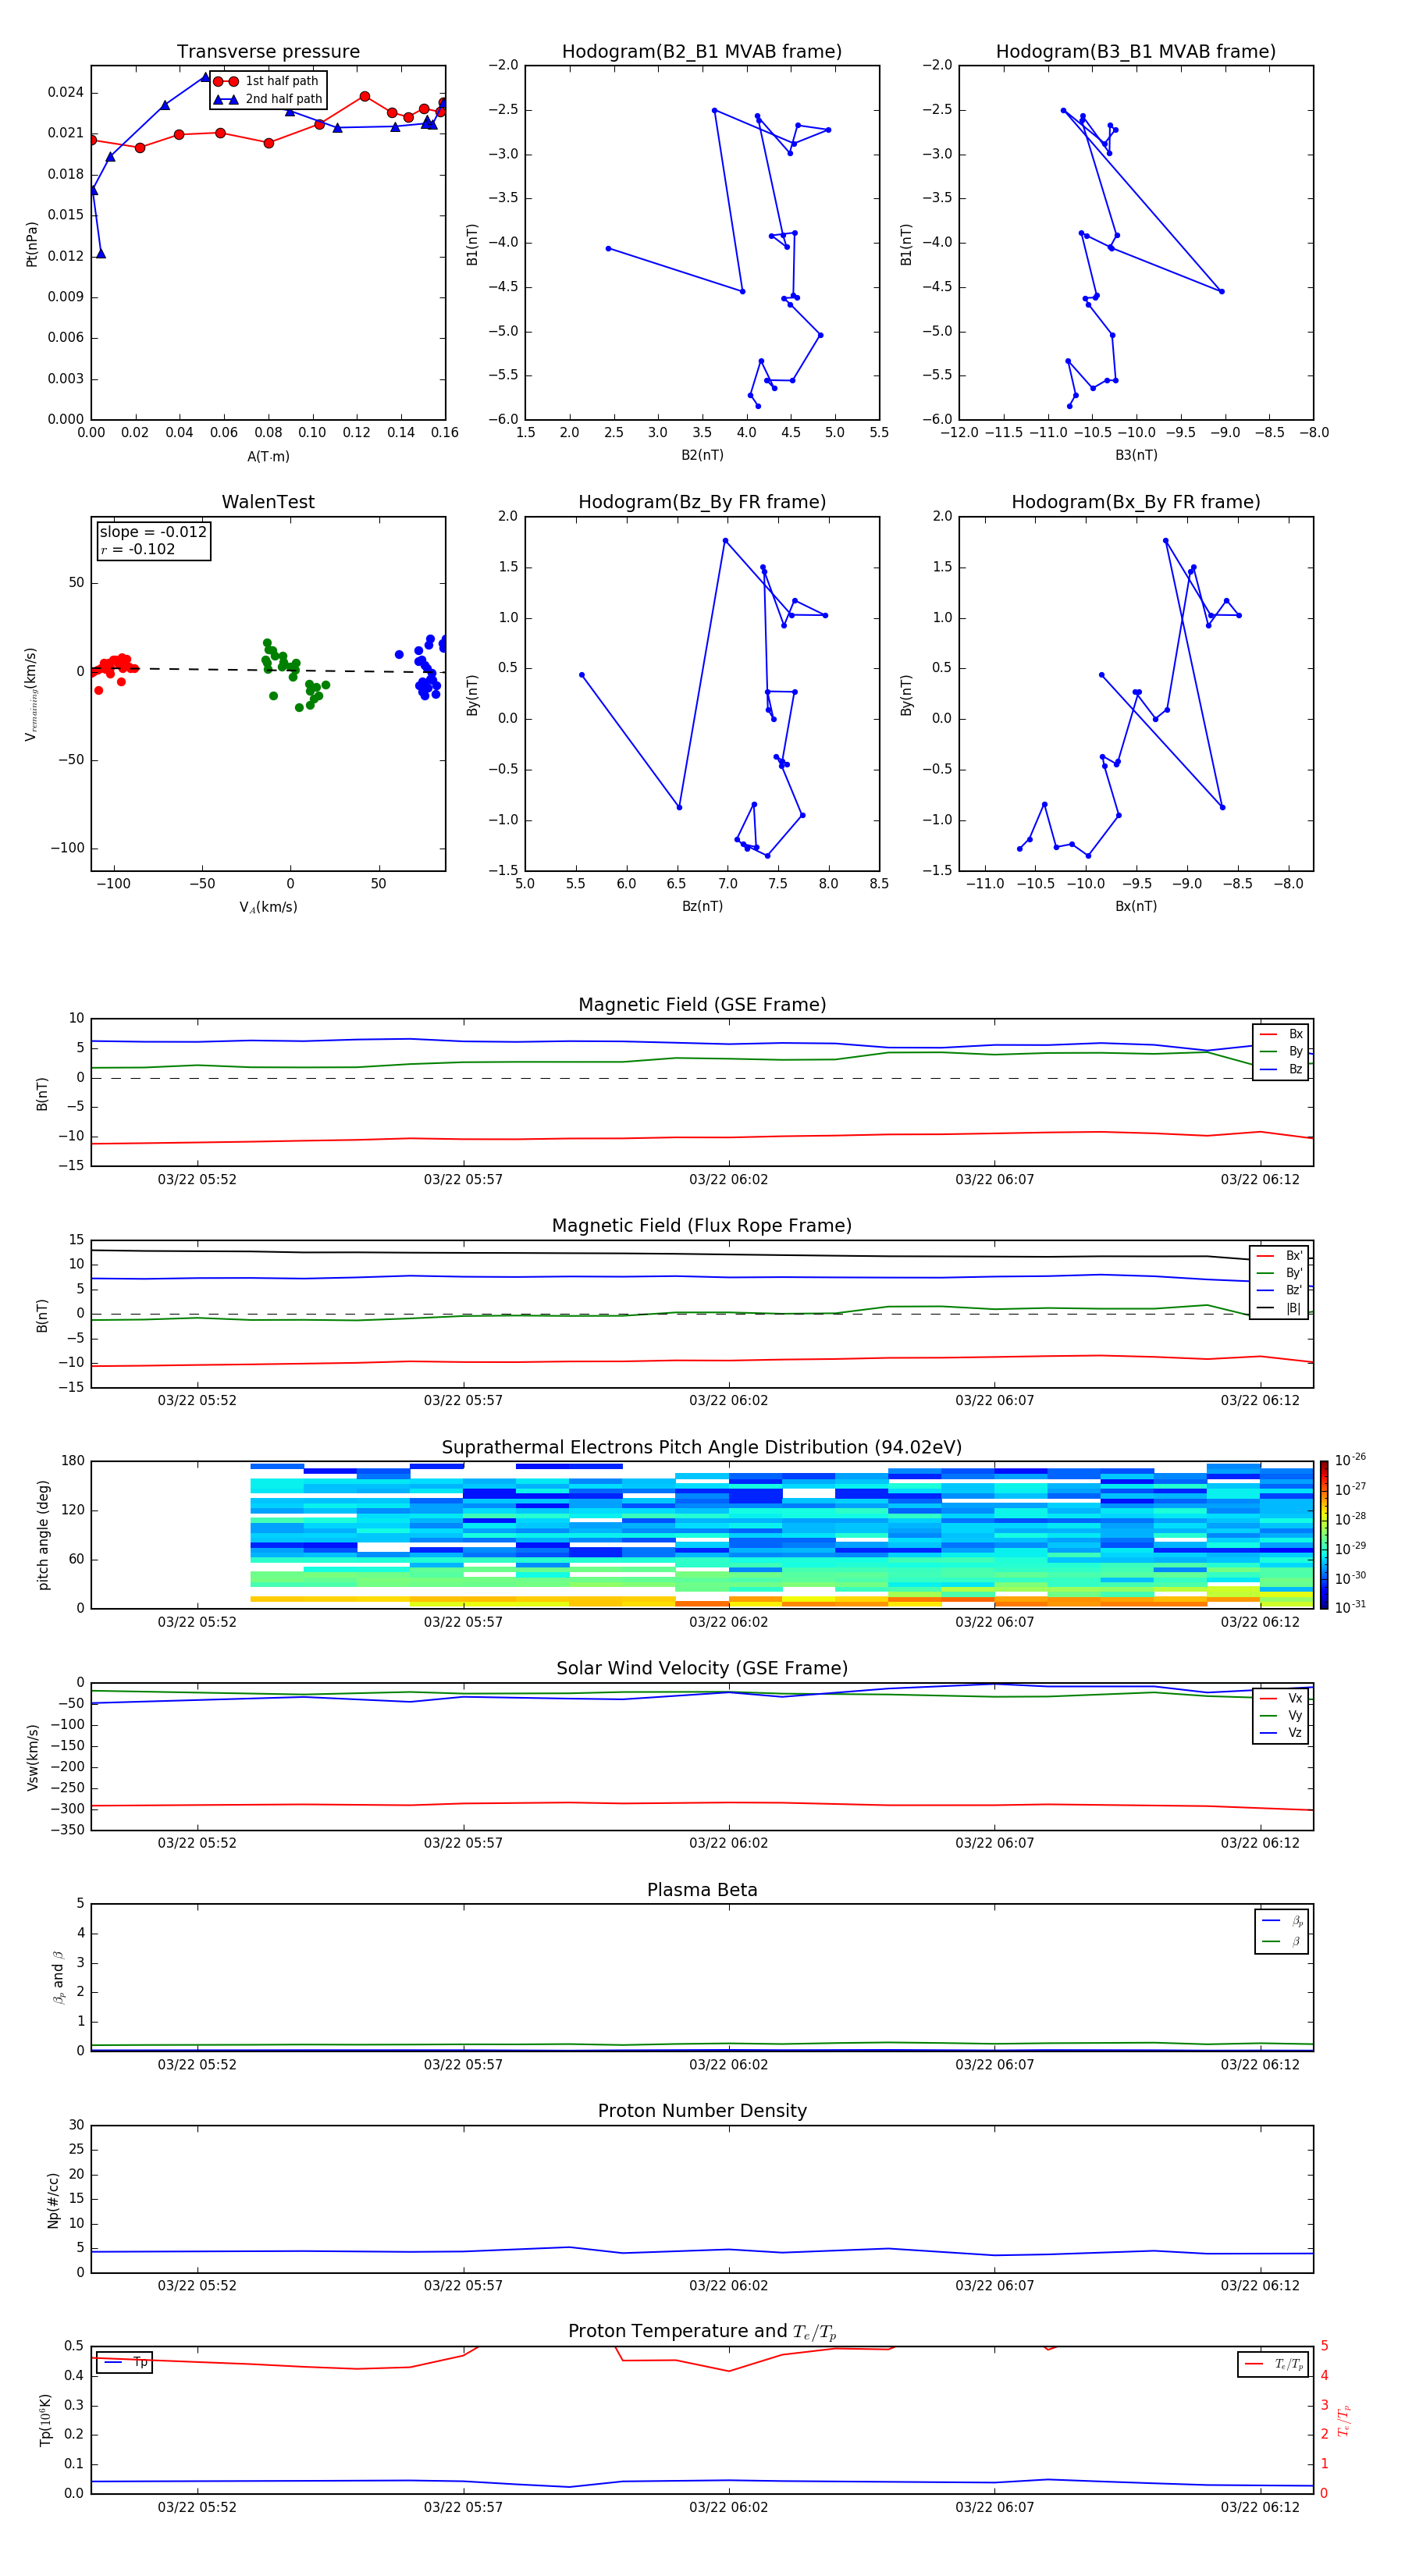The image size is (1405, 2576).
Task: Click the 'V_A(km/s)' x-axis label
Action: [268, 907]
